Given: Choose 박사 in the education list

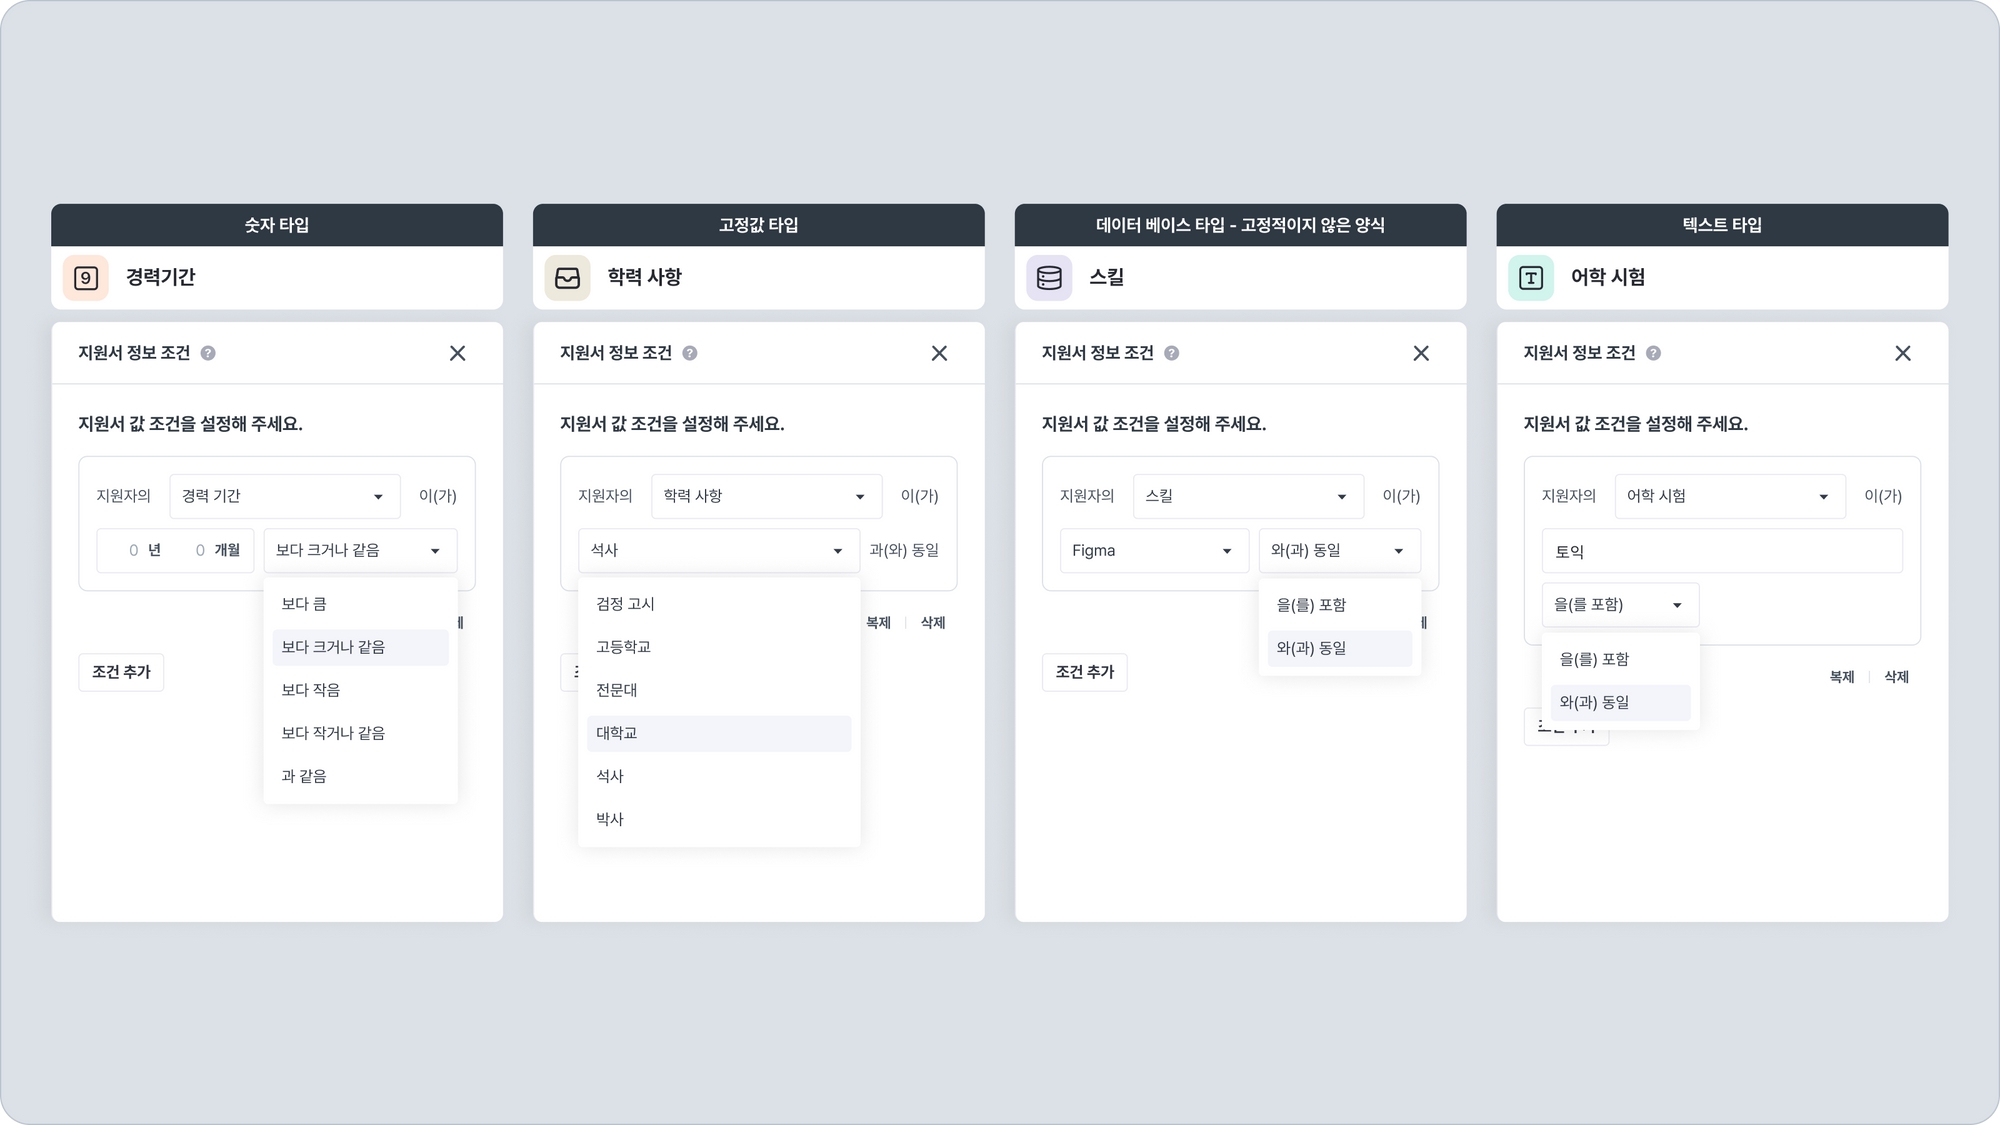Looking at the screenshot, I should point(610,819).
